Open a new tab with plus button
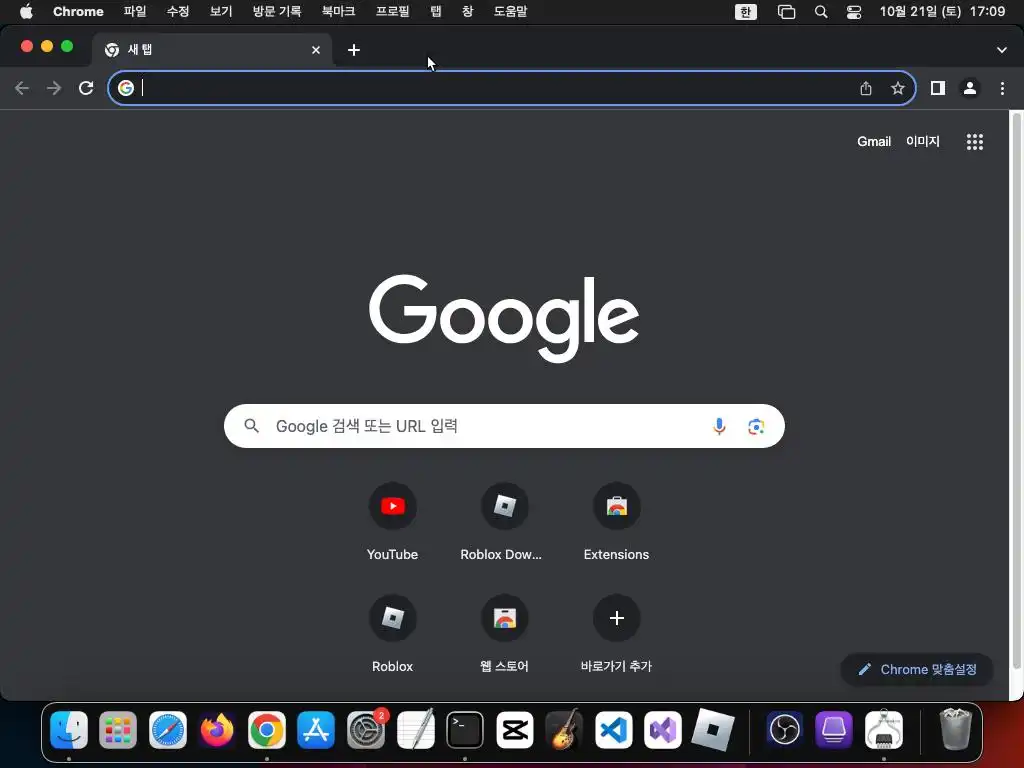 [354, 50]
